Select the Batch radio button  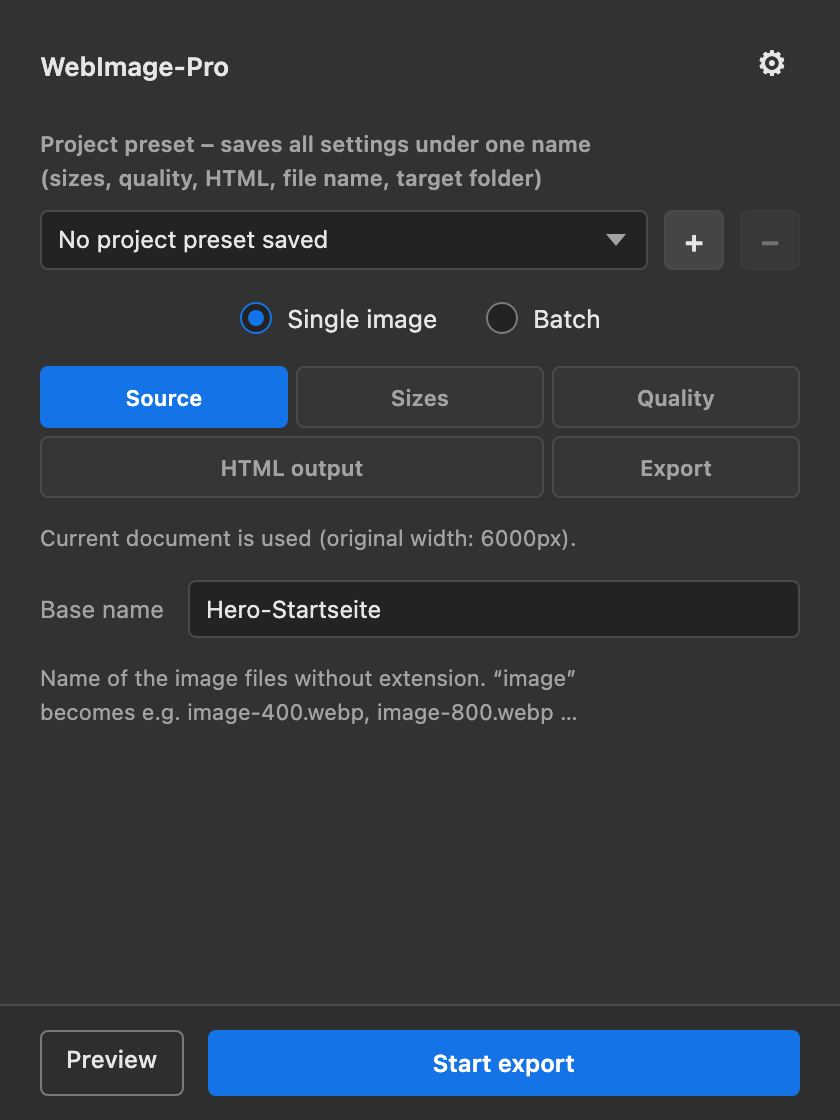(501, 319)
